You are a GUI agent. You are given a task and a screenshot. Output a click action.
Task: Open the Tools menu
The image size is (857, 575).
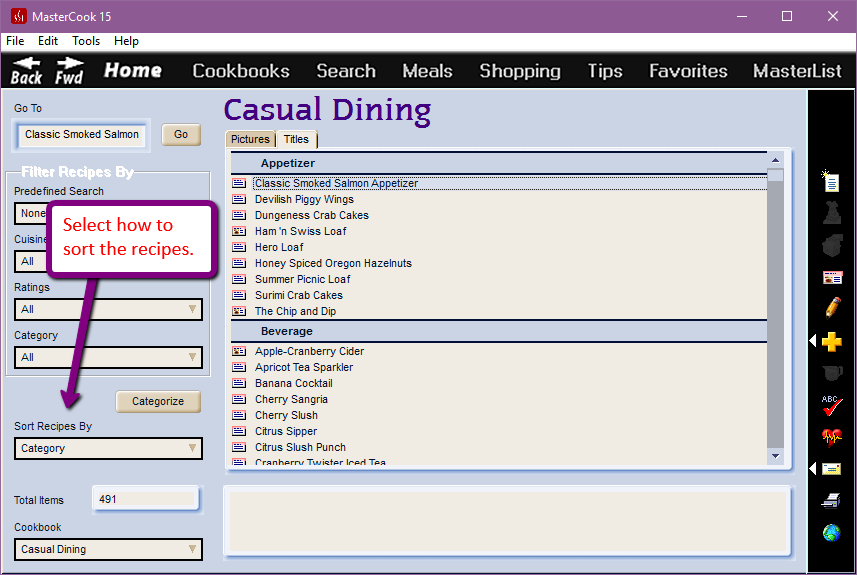(86, 41)
